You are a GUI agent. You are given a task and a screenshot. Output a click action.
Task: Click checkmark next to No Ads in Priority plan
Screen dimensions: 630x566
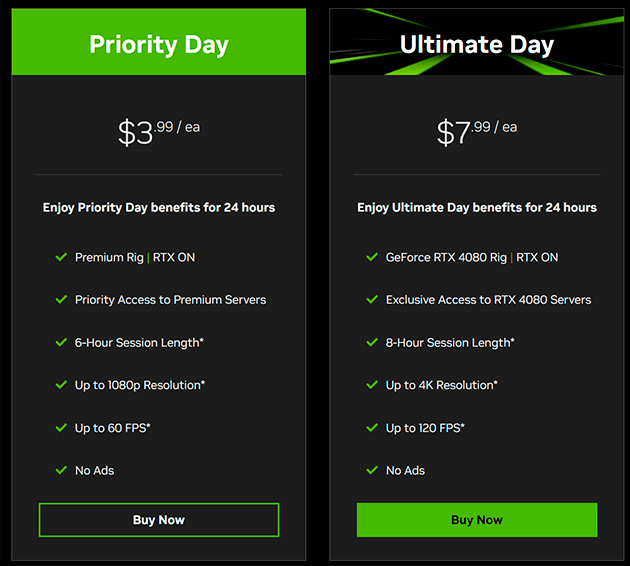(61, 470)
